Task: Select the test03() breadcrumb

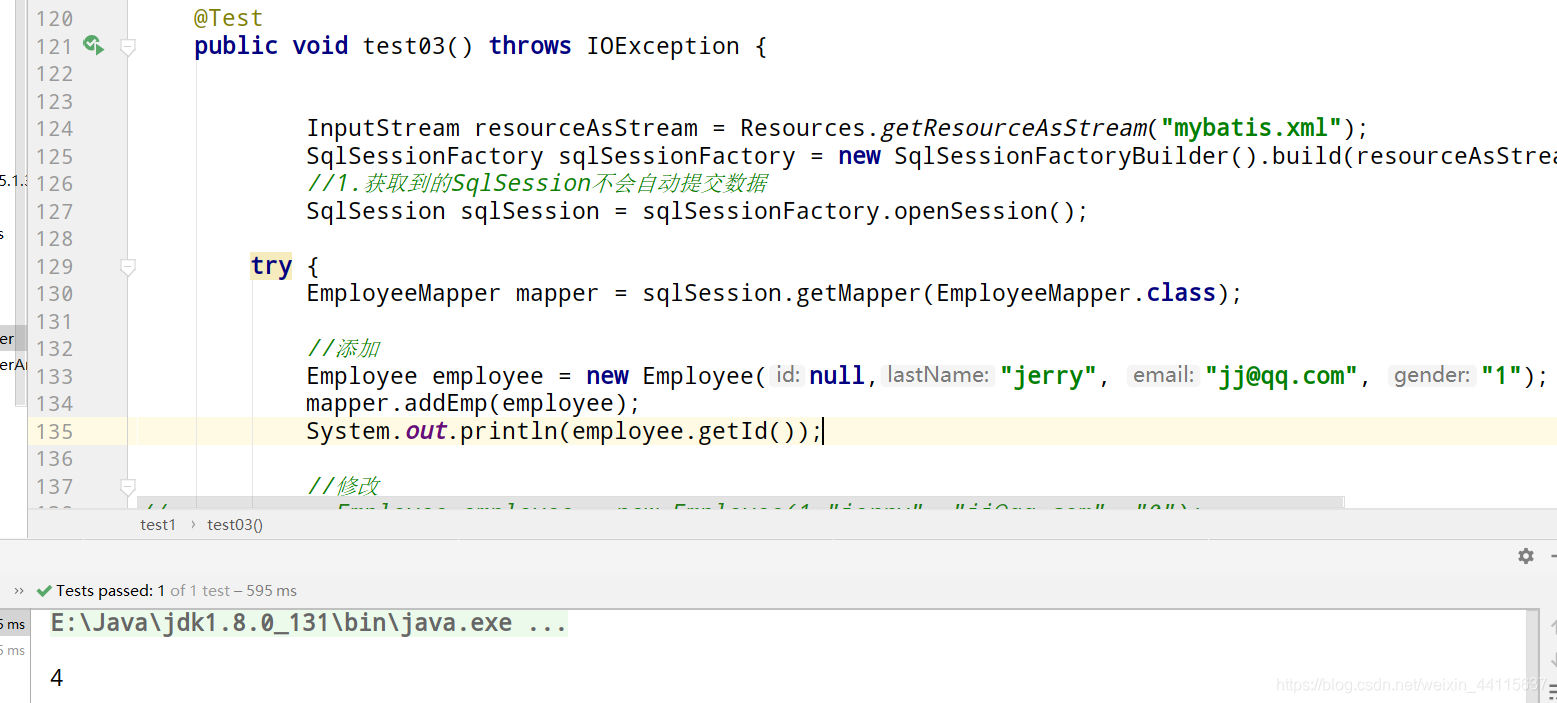Action: (235, 524)
